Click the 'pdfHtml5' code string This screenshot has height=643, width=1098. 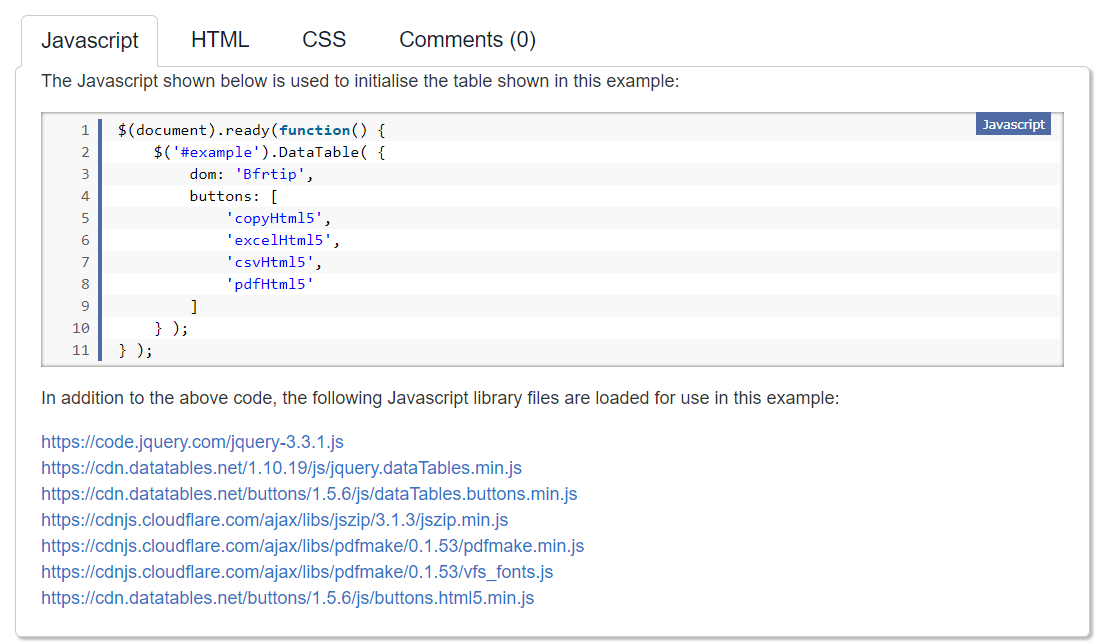pyautogui.click(x=270, y=284)
